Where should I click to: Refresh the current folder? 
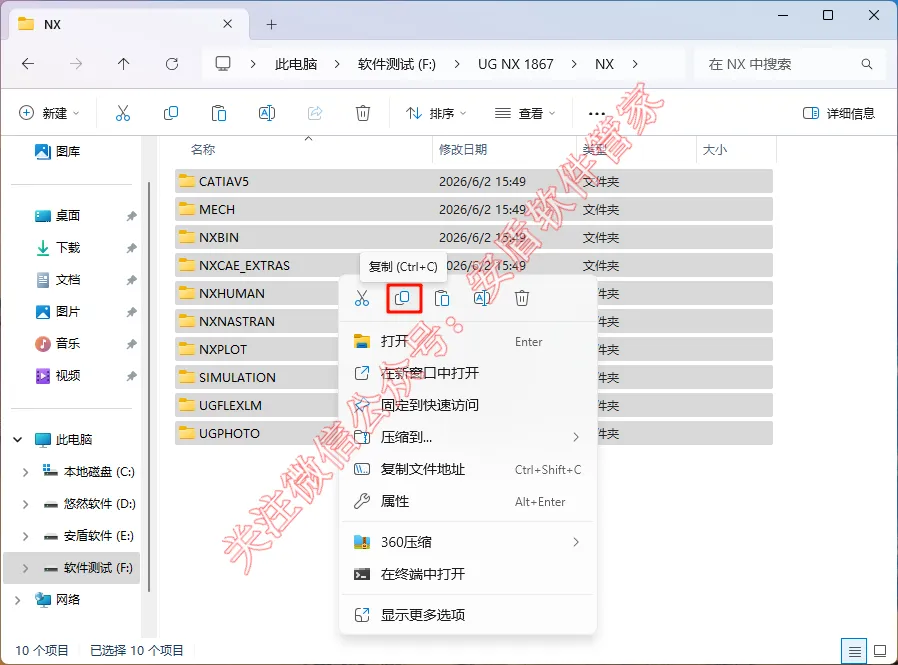[x=172, y=64]
